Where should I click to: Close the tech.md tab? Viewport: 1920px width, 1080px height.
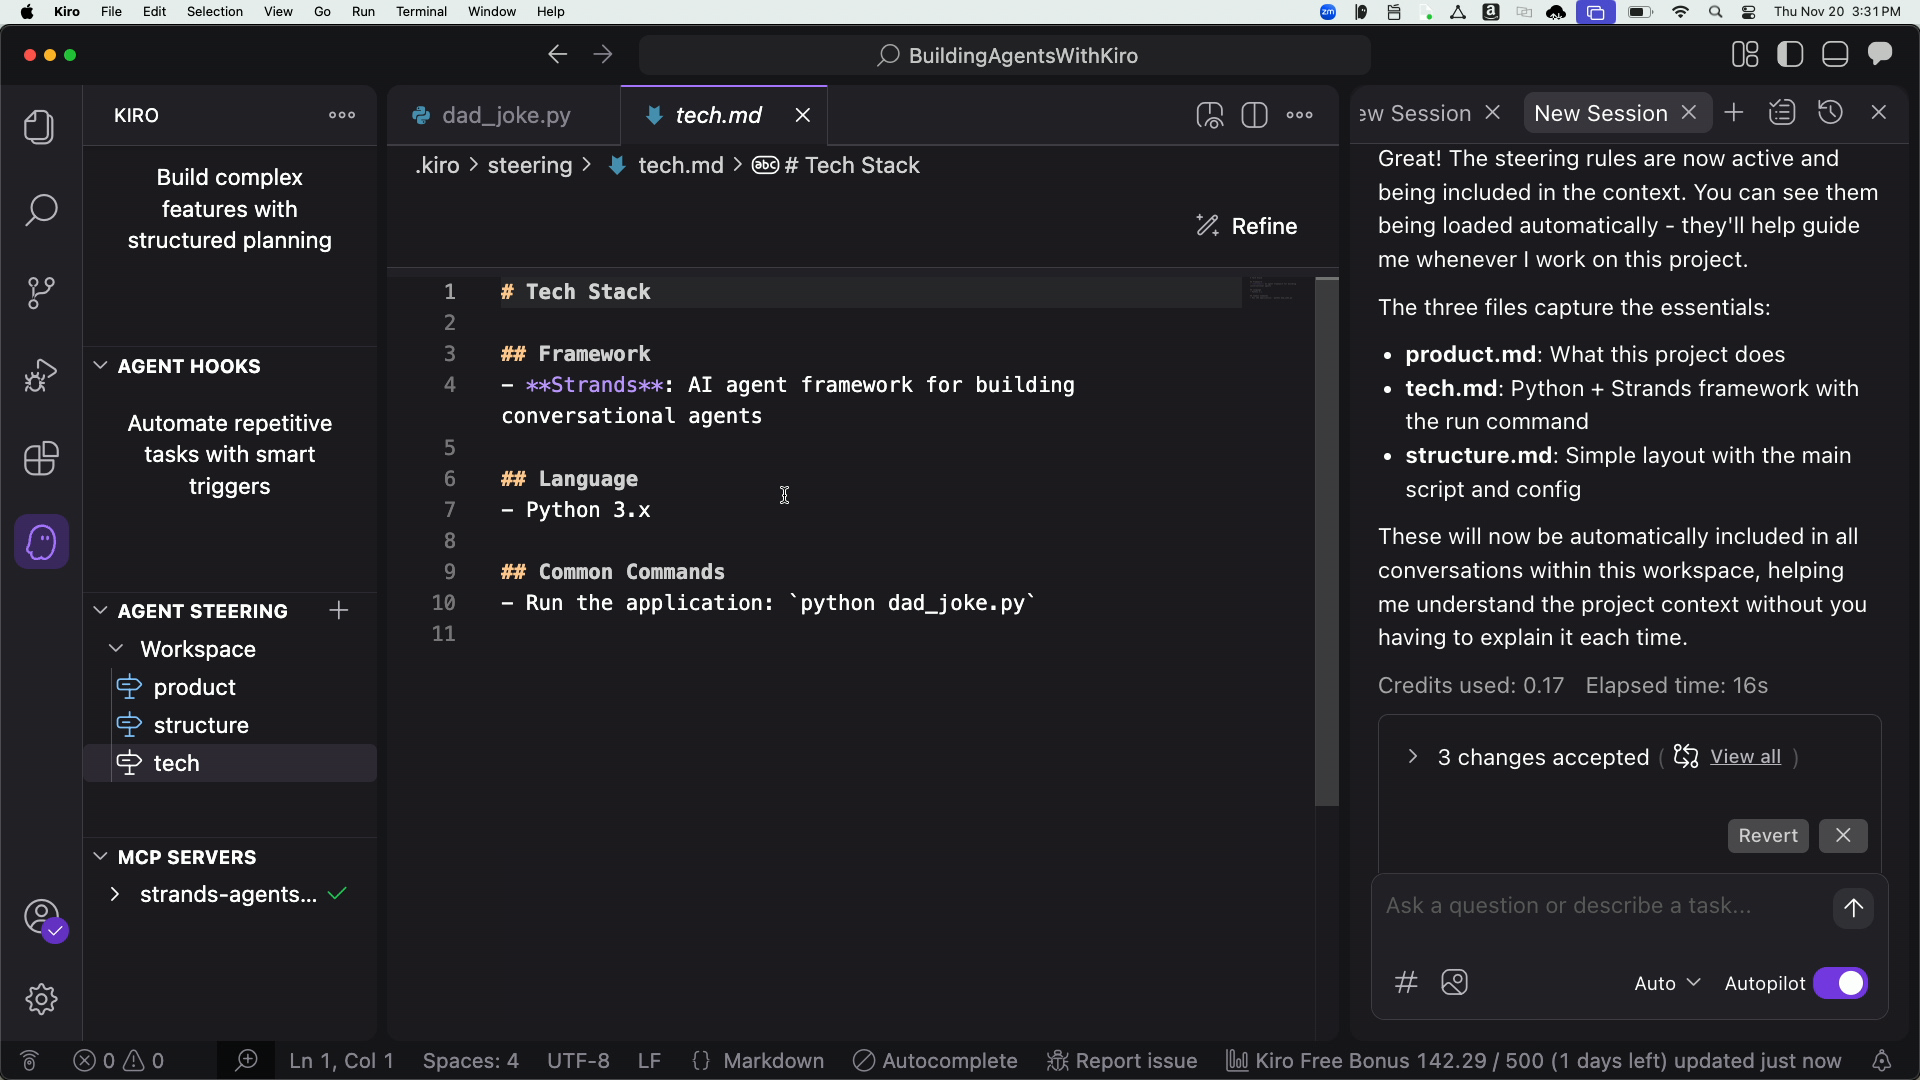pyautogui.click(x=802, y=115)
